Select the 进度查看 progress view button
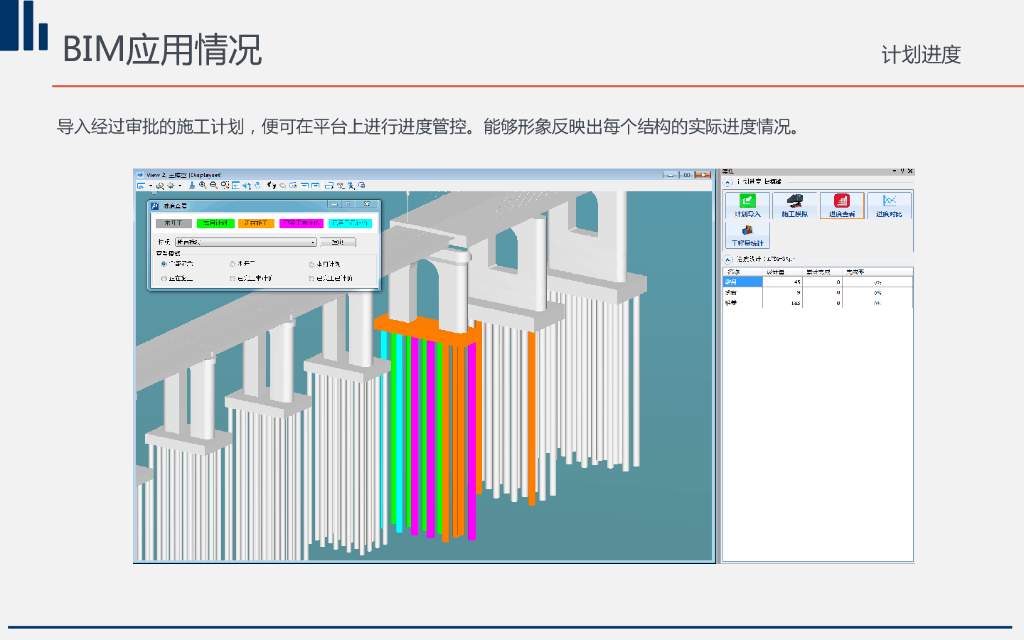1024x640 pixels. click(842, 205)
